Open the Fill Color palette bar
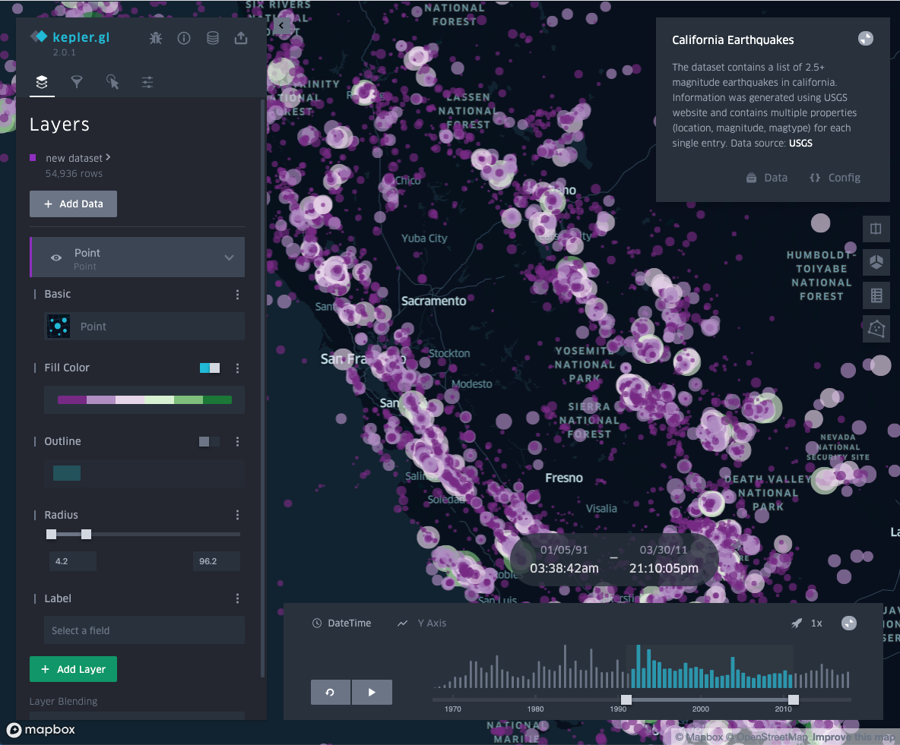This screenshot has height=745, width=900. [145, 400]
